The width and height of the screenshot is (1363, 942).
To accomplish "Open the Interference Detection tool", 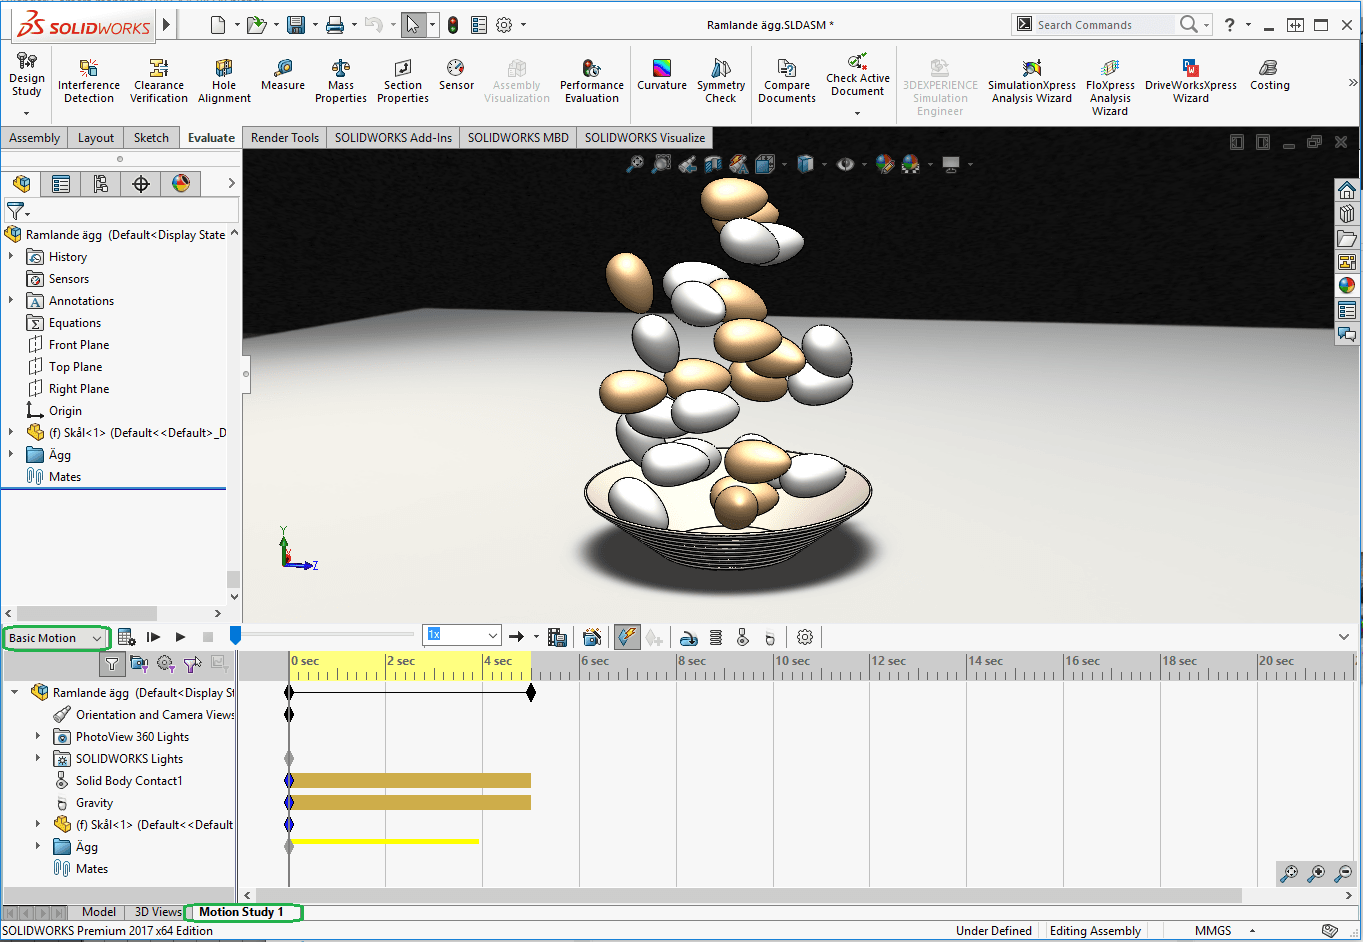I will click(x=88, y=79).
